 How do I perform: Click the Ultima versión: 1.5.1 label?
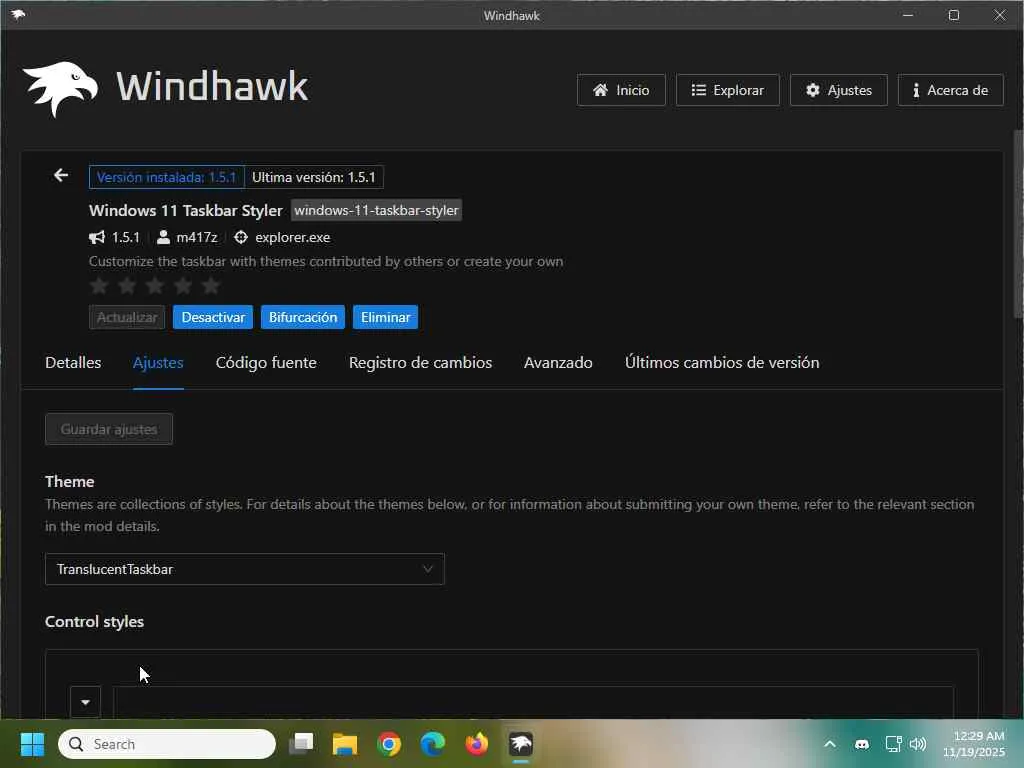314,177
